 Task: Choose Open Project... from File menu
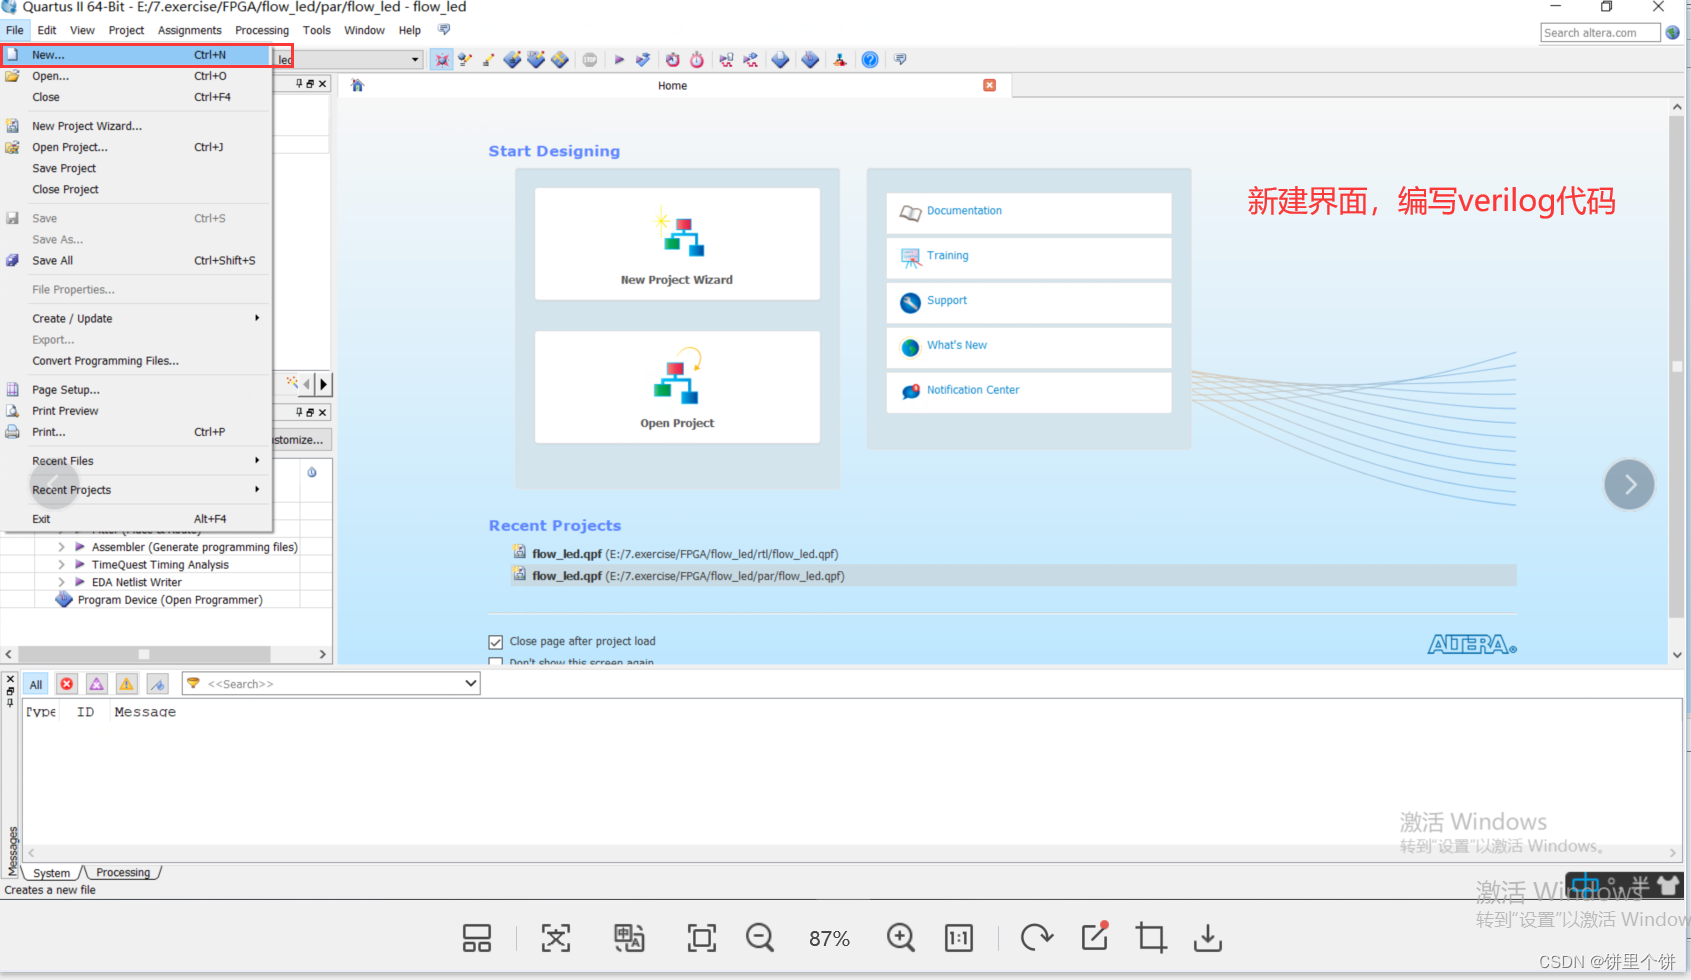(x=137, y=147)
